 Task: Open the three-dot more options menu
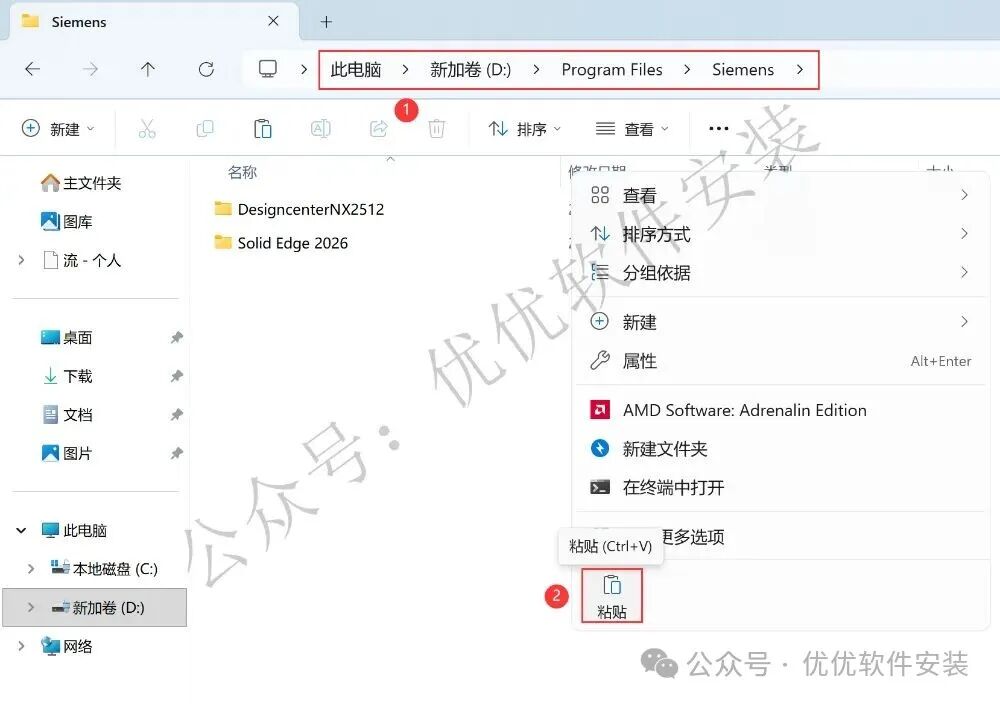(719, 129)
